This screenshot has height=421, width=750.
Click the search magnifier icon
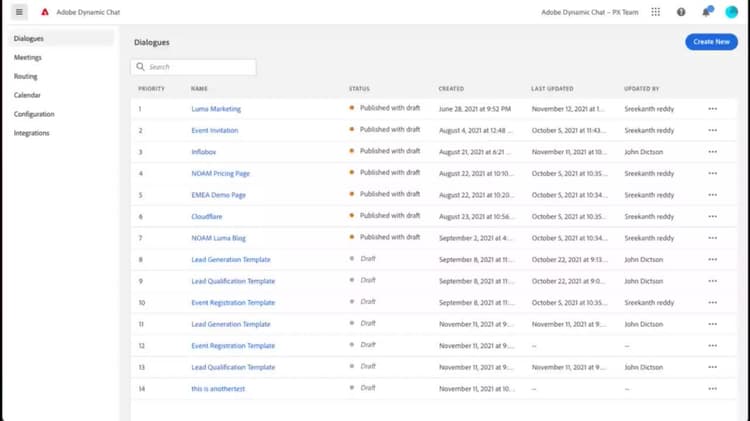coord(141,67)
